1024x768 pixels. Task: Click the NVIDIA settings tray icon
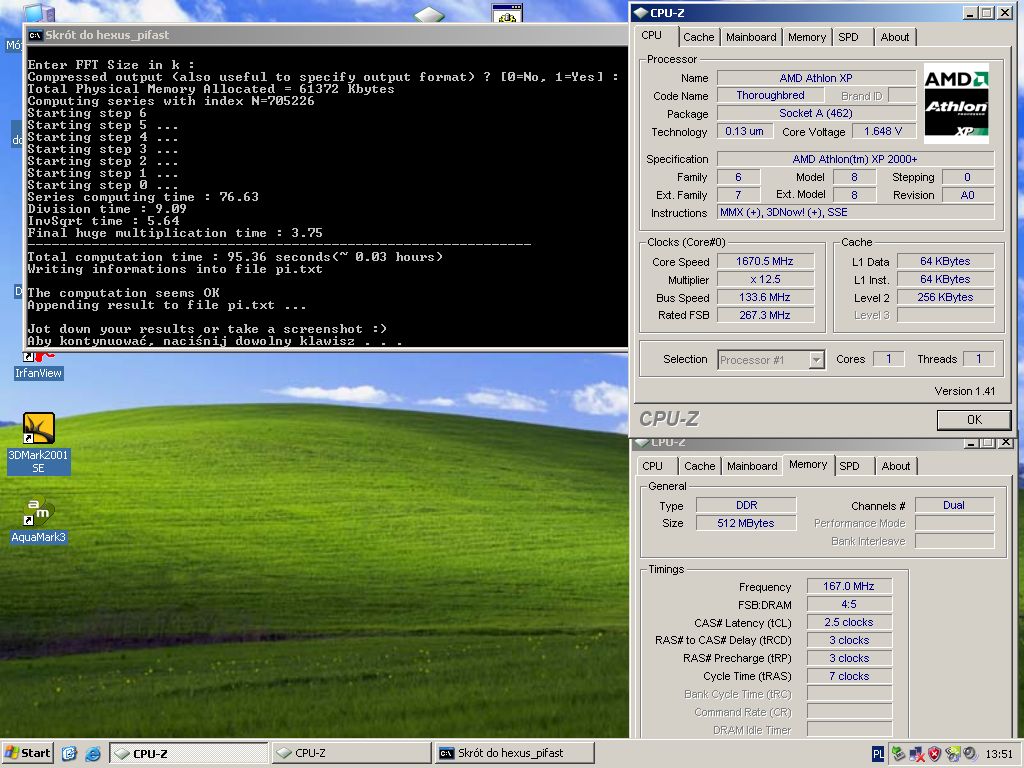(x=953, y=754)
